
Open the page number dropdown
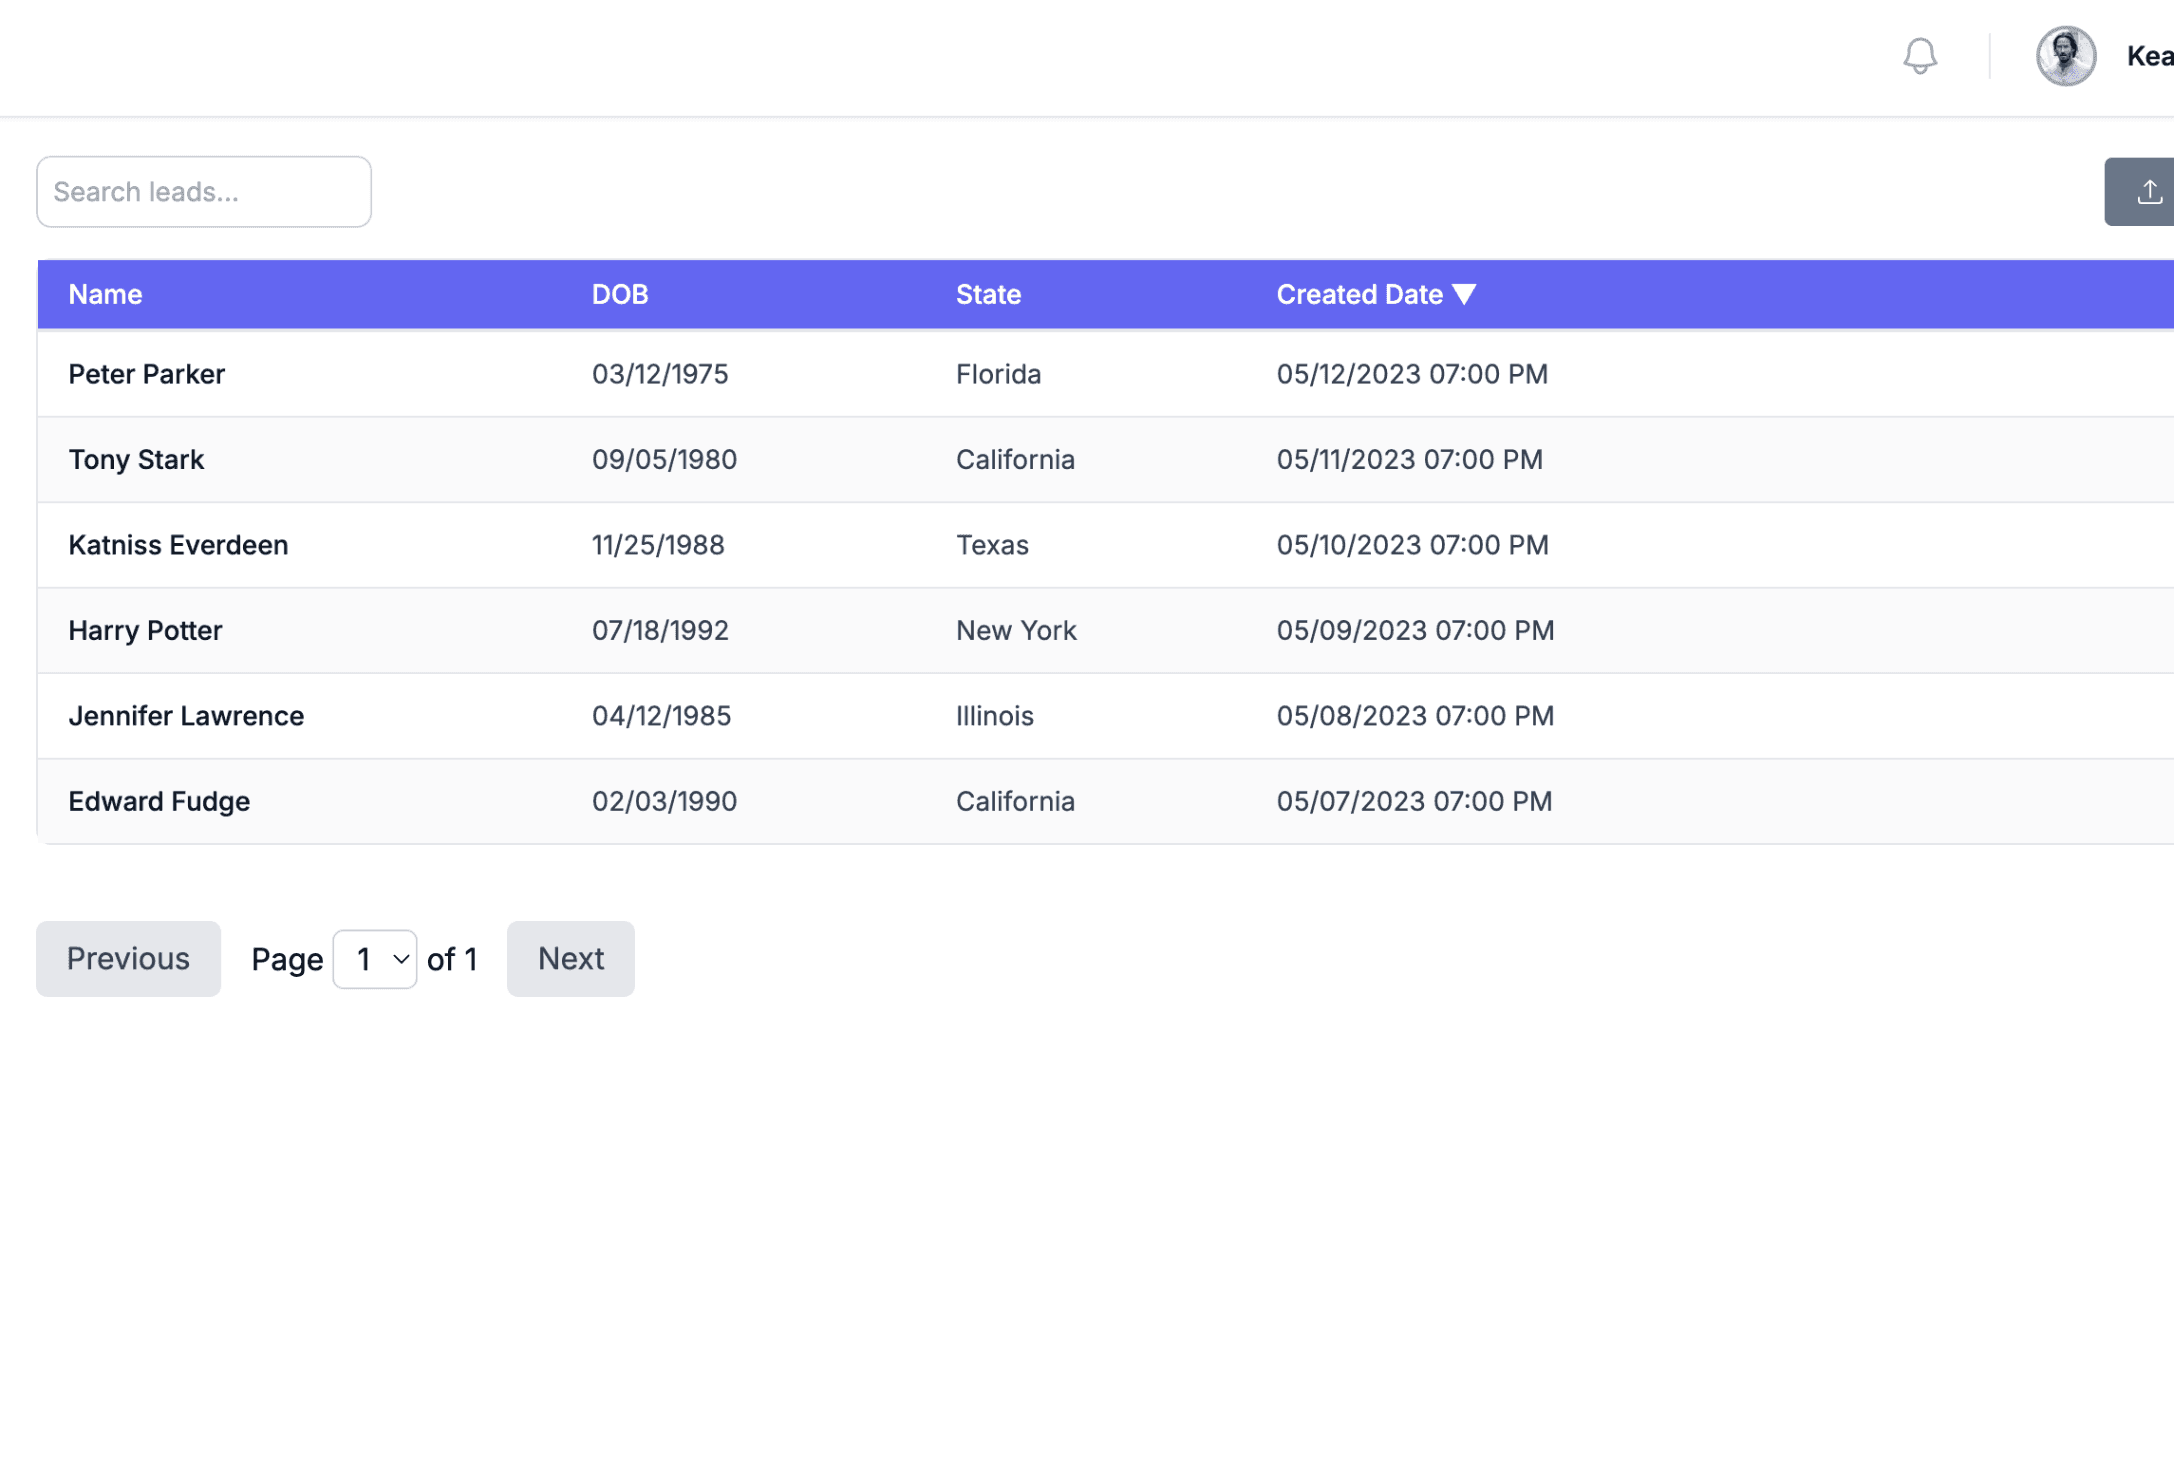(x=375, y=960)
